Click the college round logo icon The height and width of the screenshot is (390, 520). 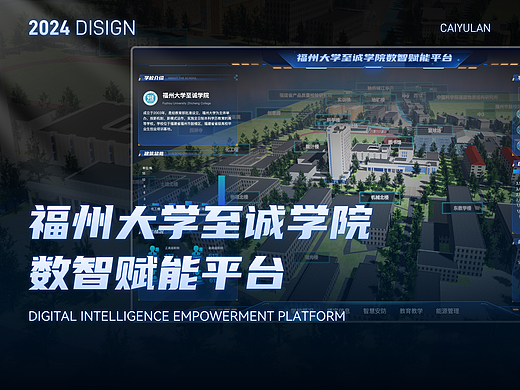[151, 98]
